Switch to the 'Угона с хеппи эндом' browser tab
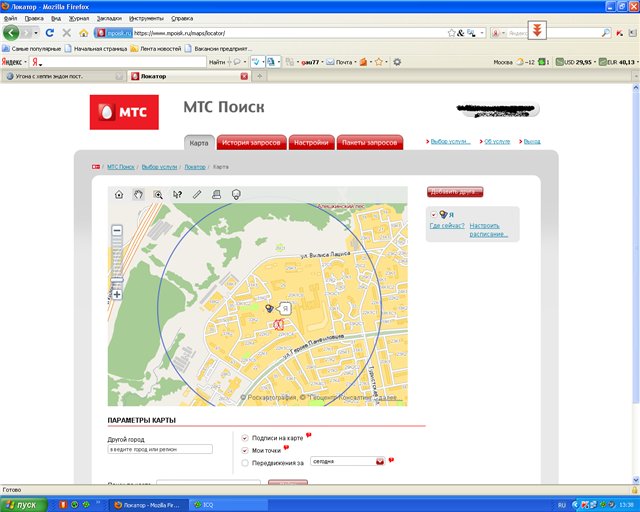The image size is (640, 512). 63,76
